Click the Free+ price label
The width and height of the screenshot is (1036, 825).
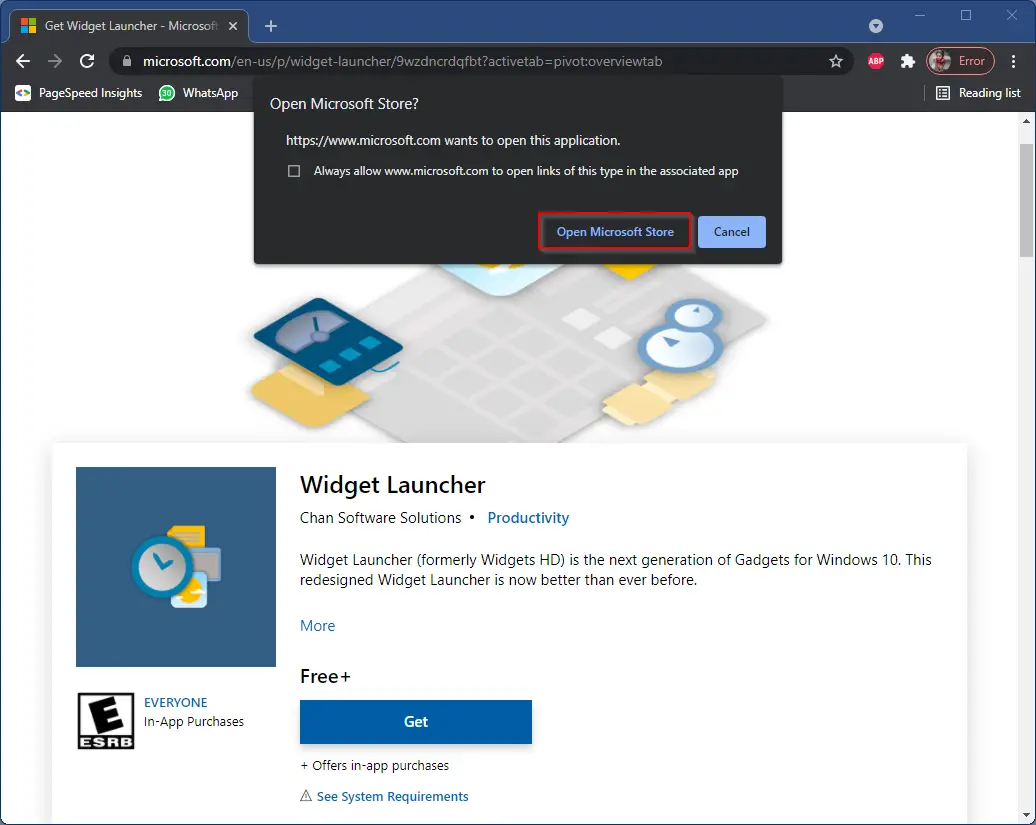(325, 676)
